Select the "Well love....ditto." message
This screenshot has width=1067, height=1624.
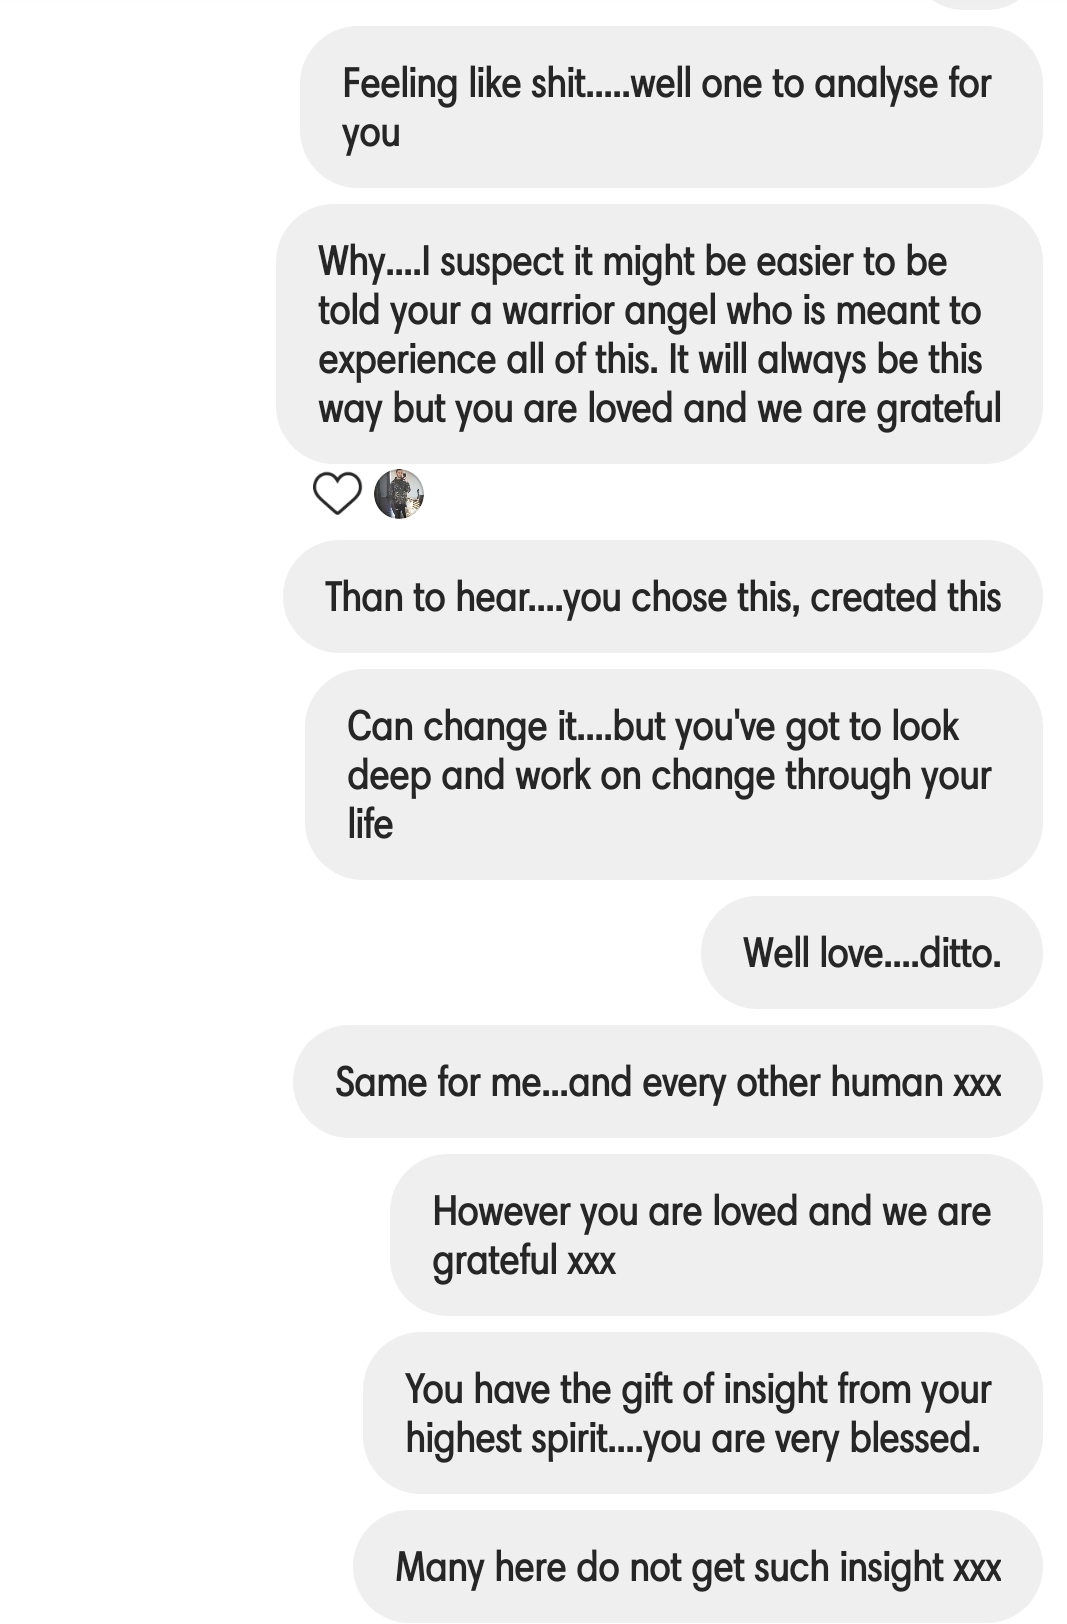coord(871,952)
